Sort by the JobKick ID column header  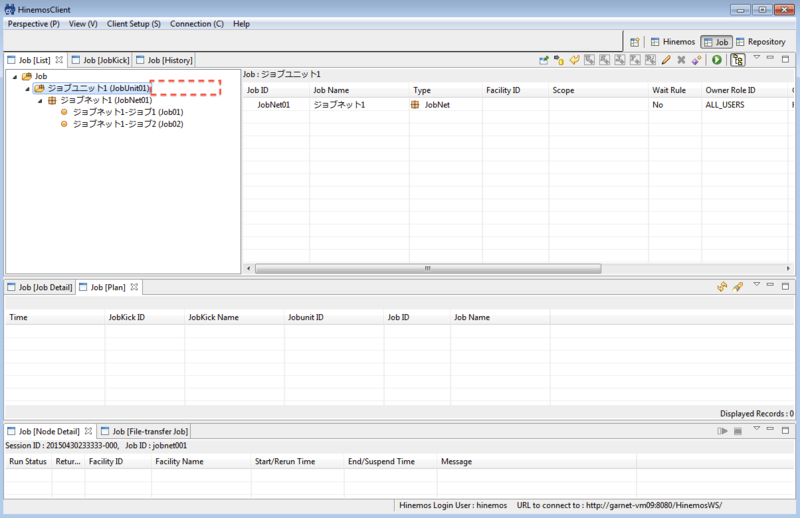coord(145,317)
